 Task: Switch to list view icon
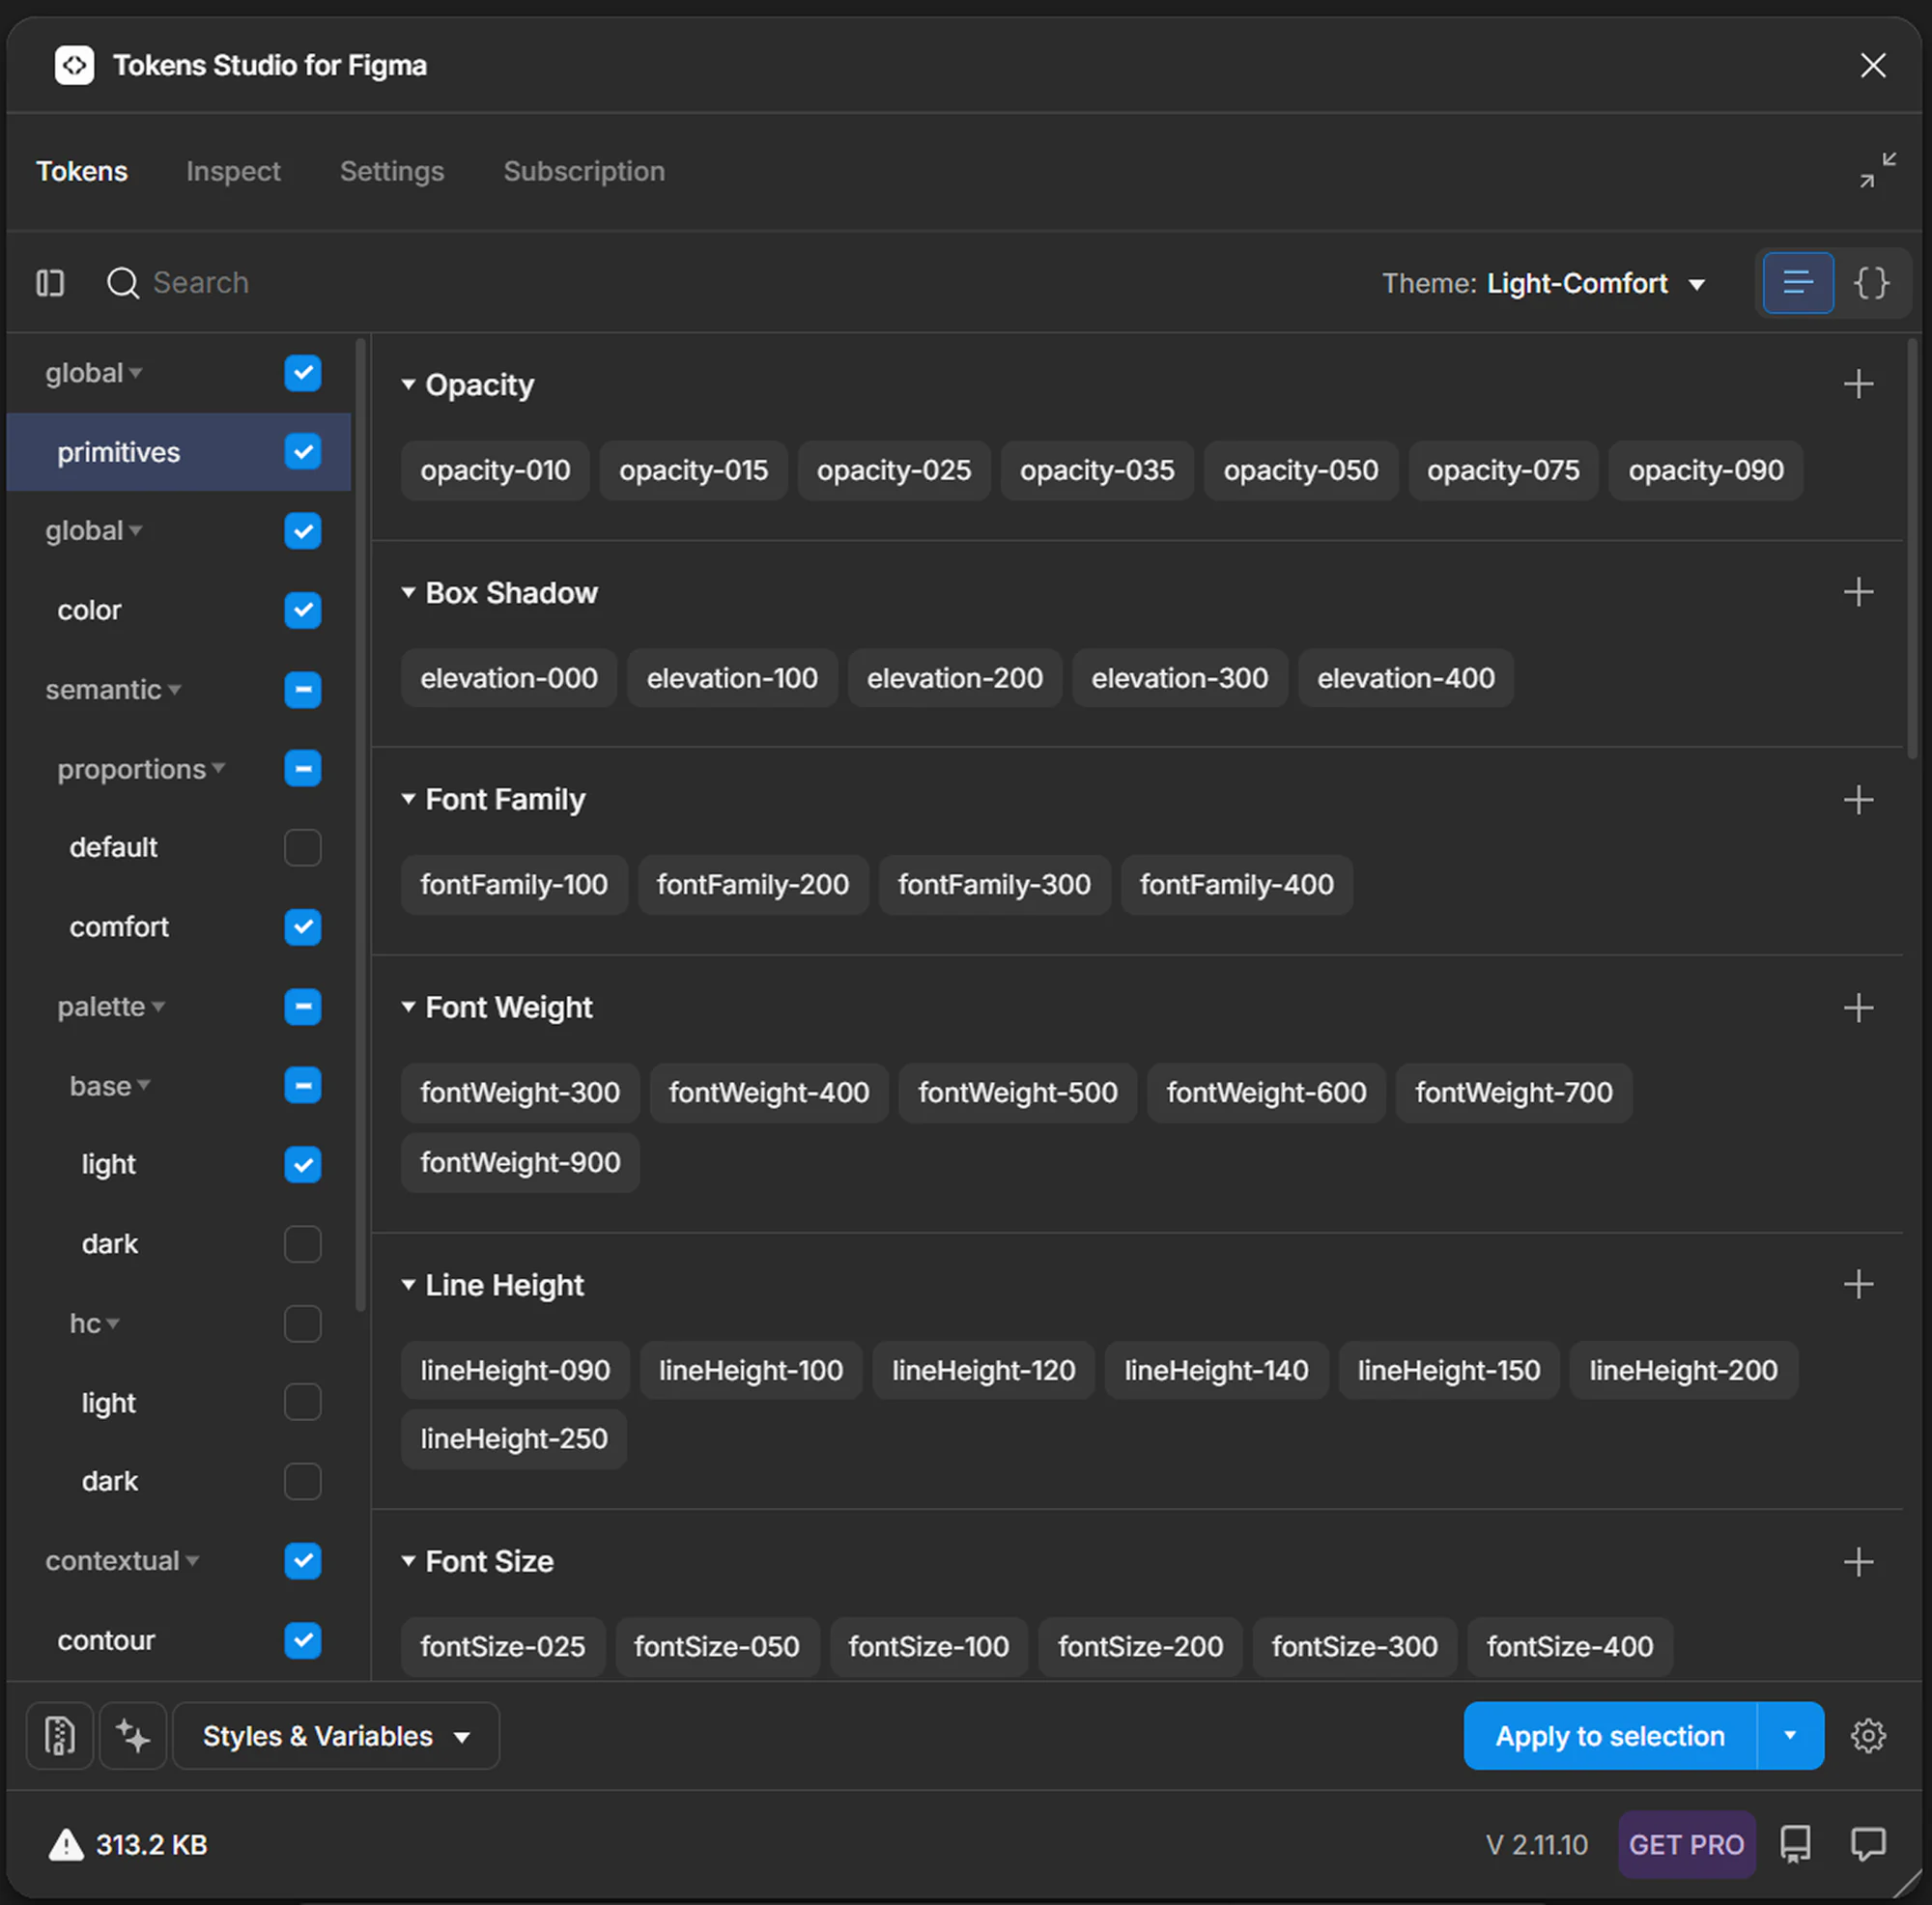point(1797,283)
